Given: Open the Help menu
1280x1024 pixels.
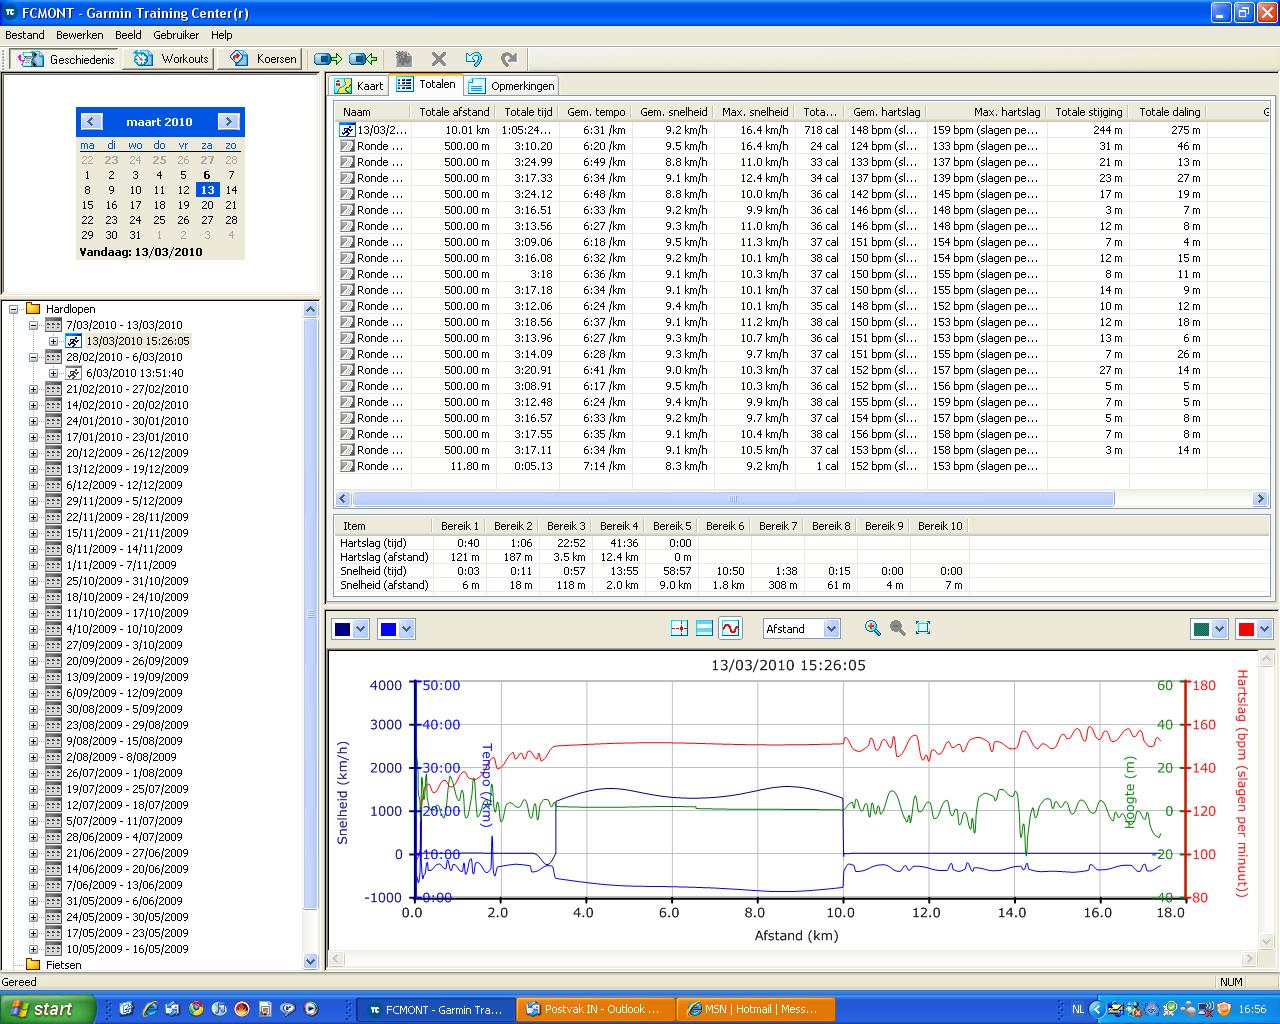Looking at the screenshot, I should (x=222, y=35).
